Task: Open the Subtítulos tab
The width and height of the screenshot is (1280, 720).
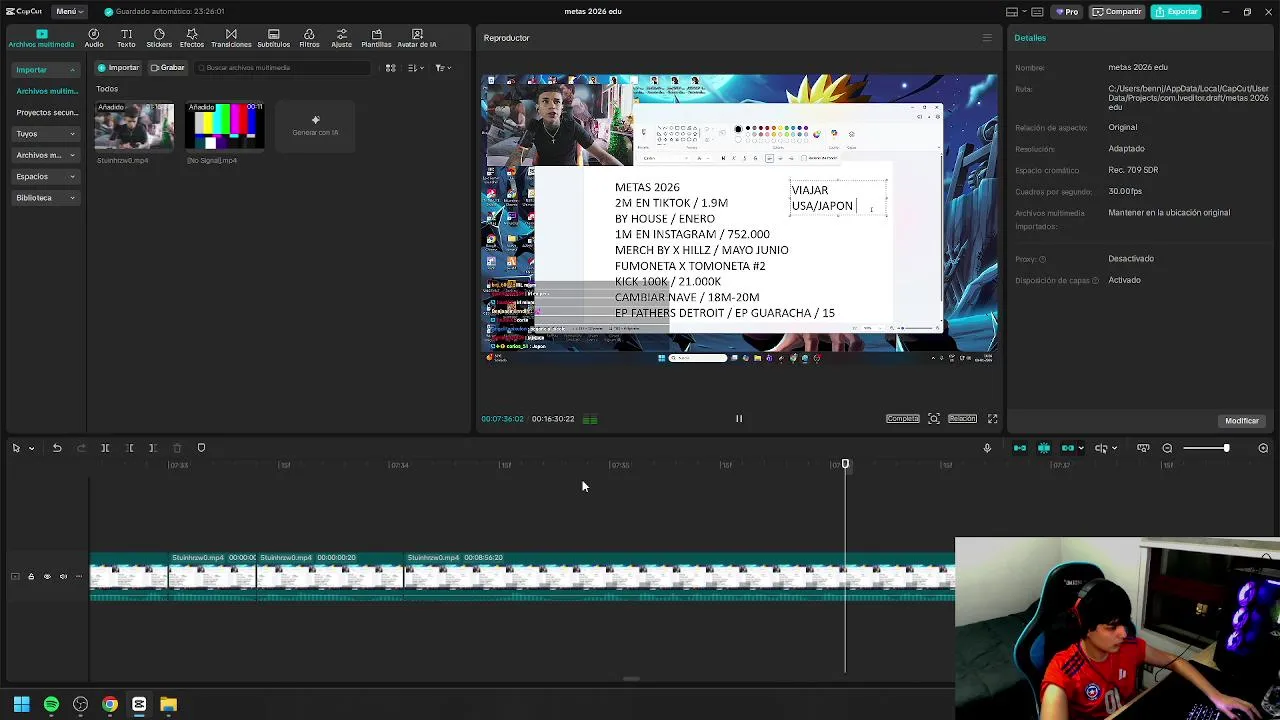Action: 274,38
